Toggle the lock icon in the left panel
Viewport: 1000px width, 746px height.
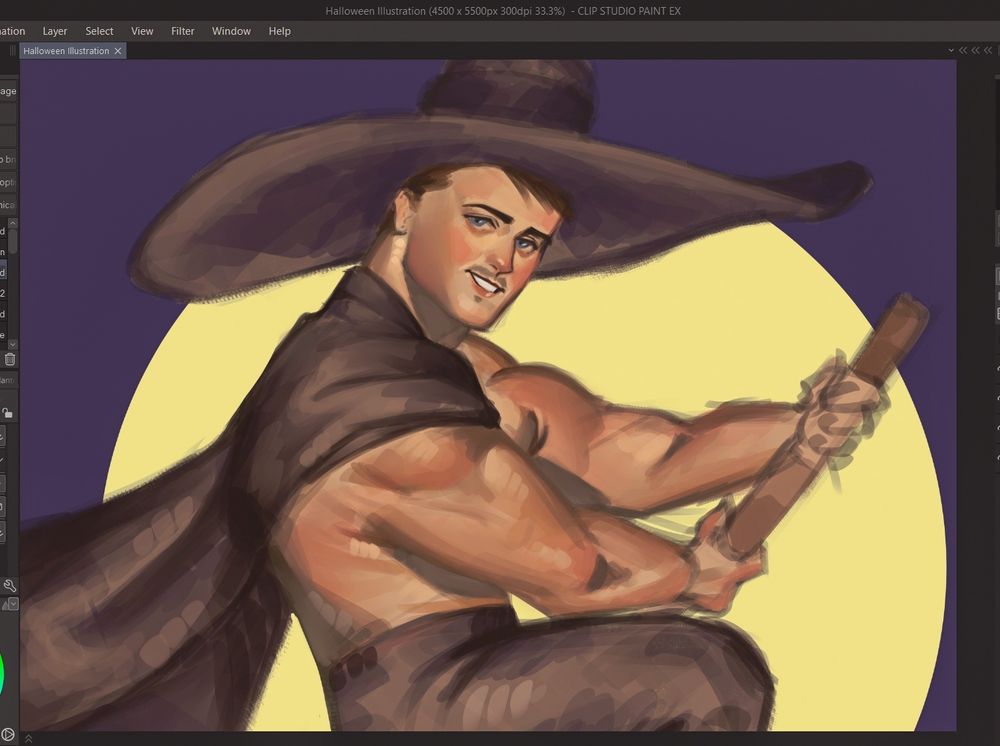7,413
